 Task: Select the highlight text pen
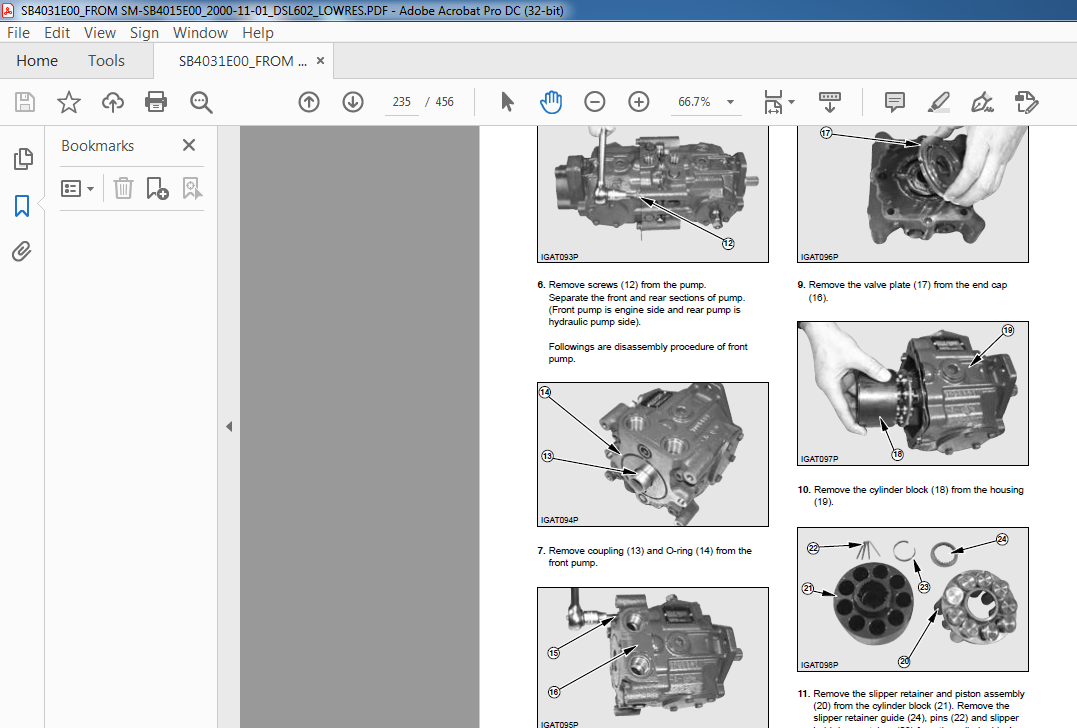pyautogui.click(x=938, y=102)
